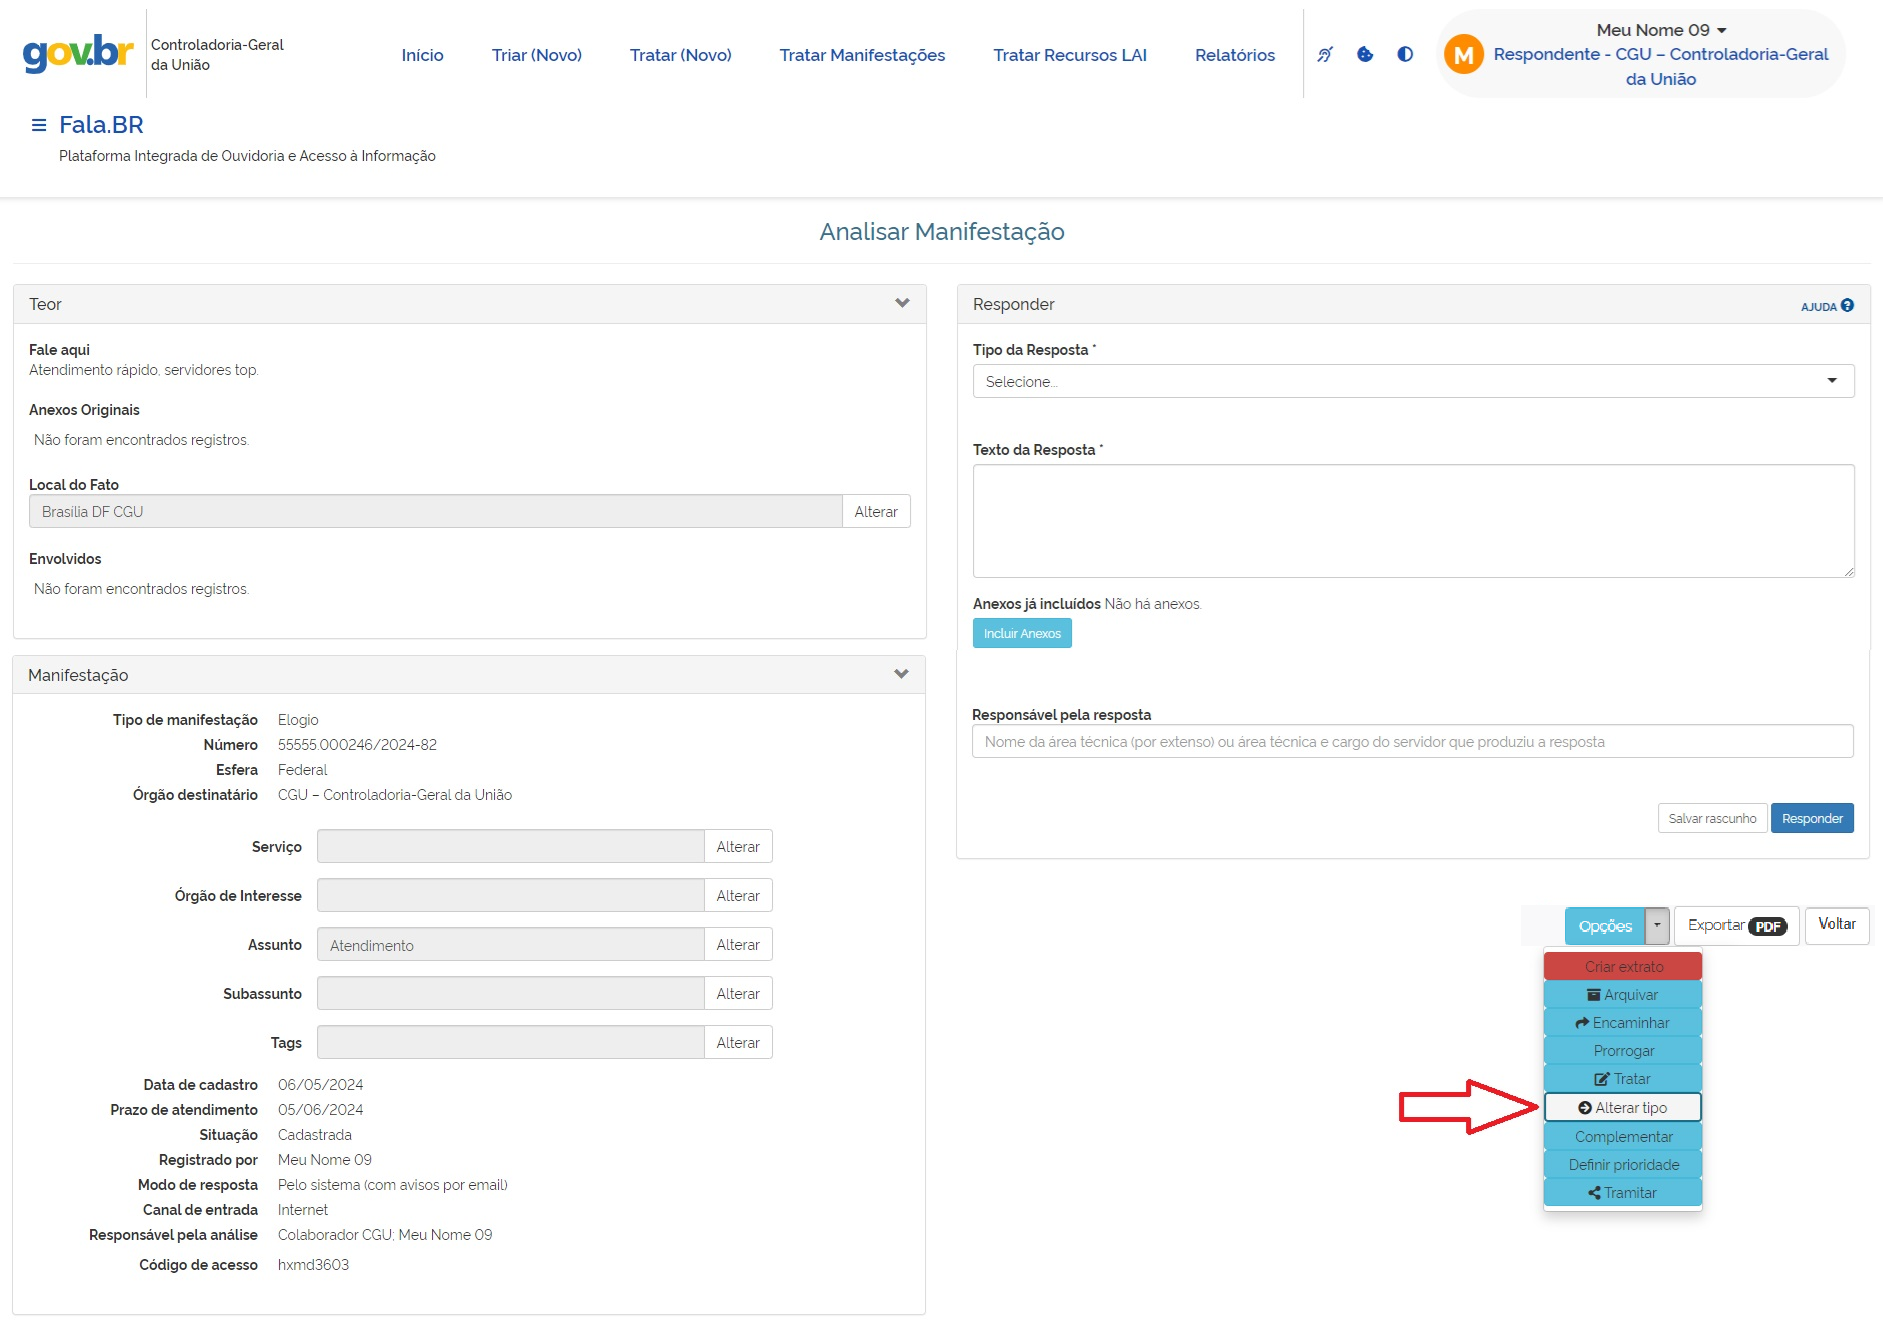Collapse the Teor panel chevron

[x=902, y=304]
